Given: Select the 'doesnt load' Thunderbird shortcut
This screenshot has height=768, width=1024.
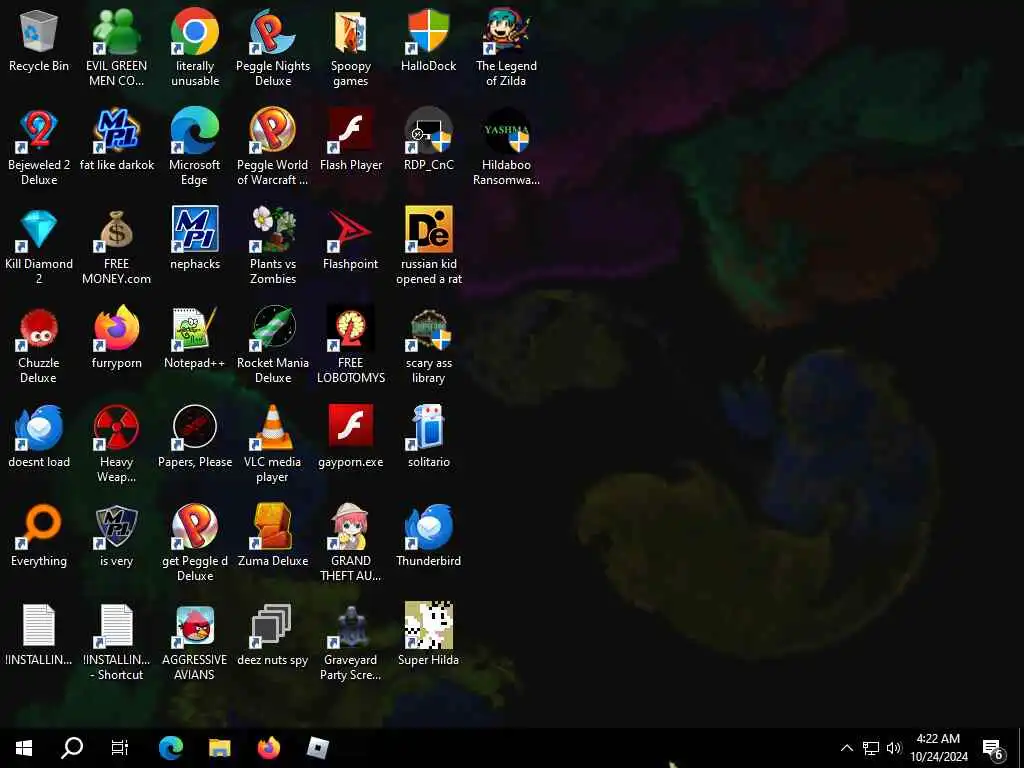Looking at the screenshot, I should [x=39, y=436].
